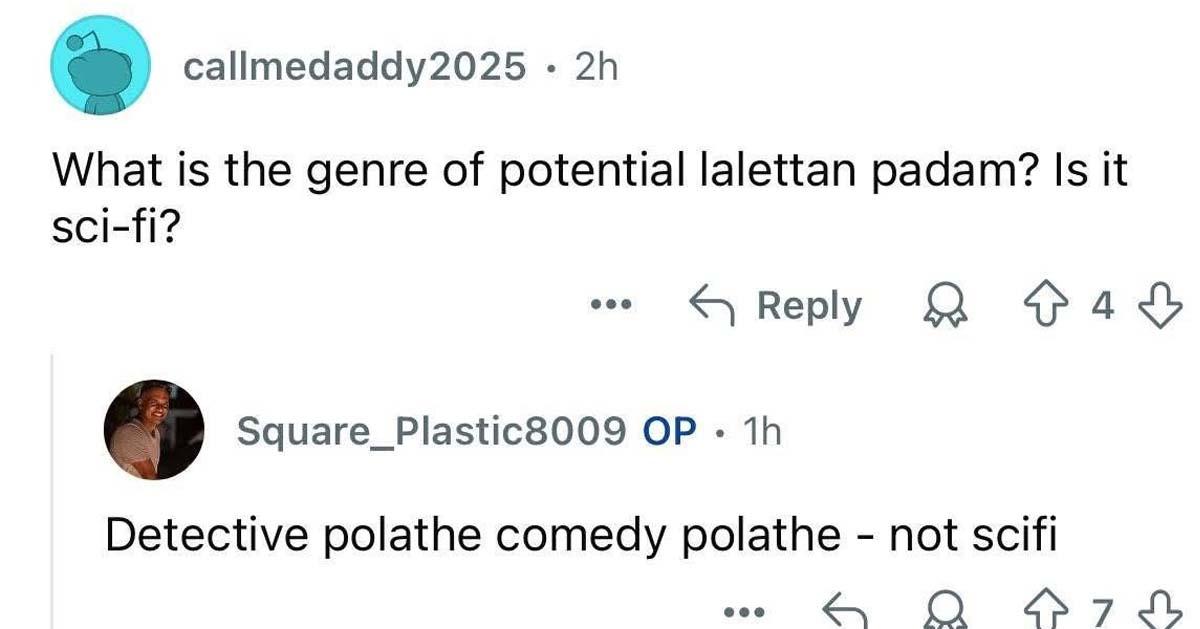Viewport: 1200px width, 629px height.
Task: Open Square_Plastic8009's profile picture
Action: click(x=153, y=429)
